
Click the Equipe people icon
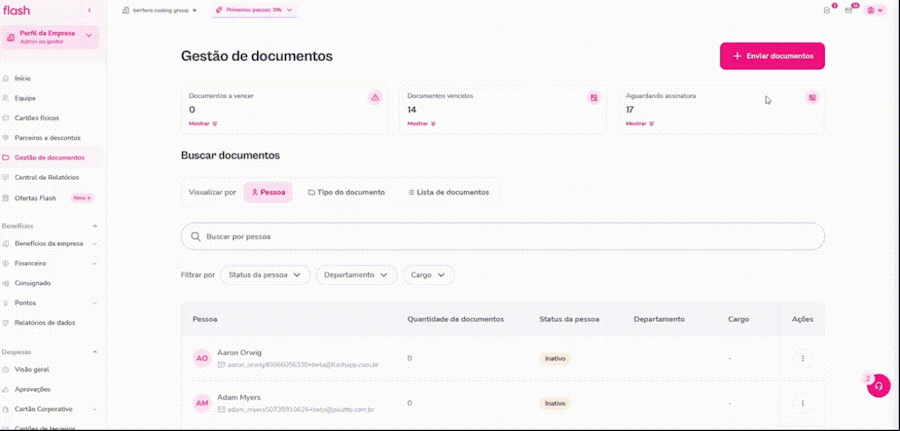coord(6,98)
